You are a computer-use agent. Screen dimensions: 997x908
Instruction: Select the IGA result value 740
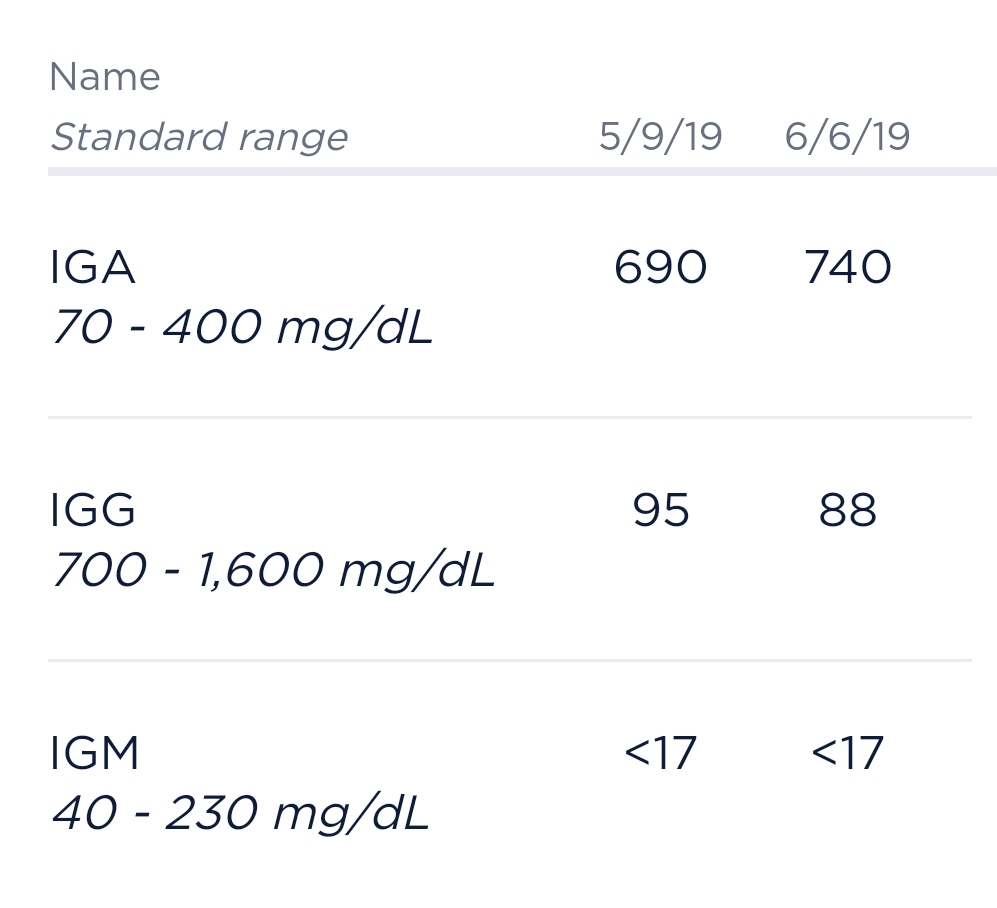[848, 268]
